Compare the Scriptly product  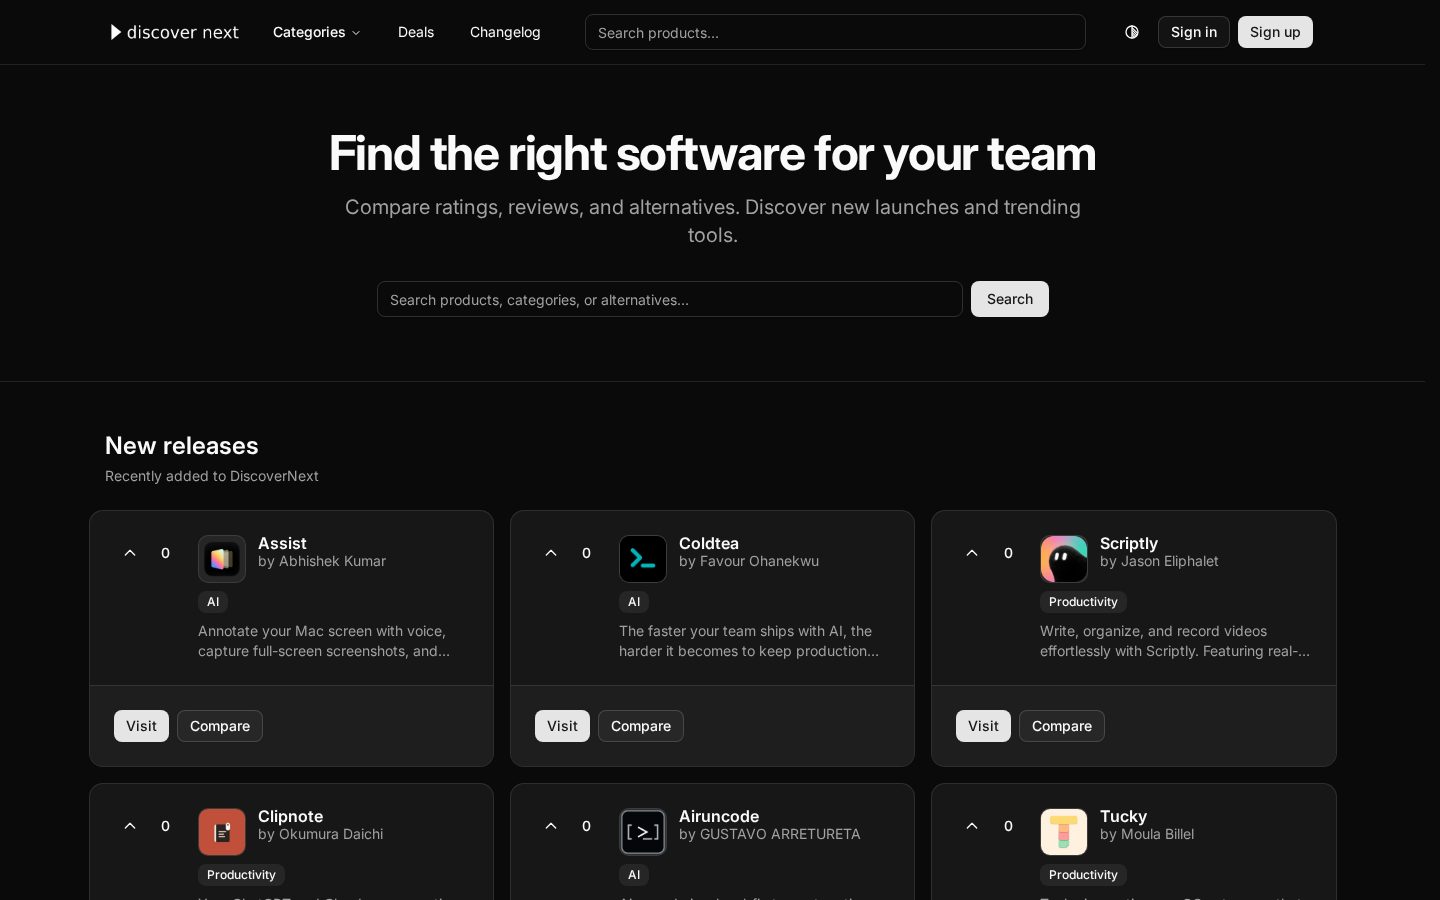pyautogui.click(x=1062, y=726)
